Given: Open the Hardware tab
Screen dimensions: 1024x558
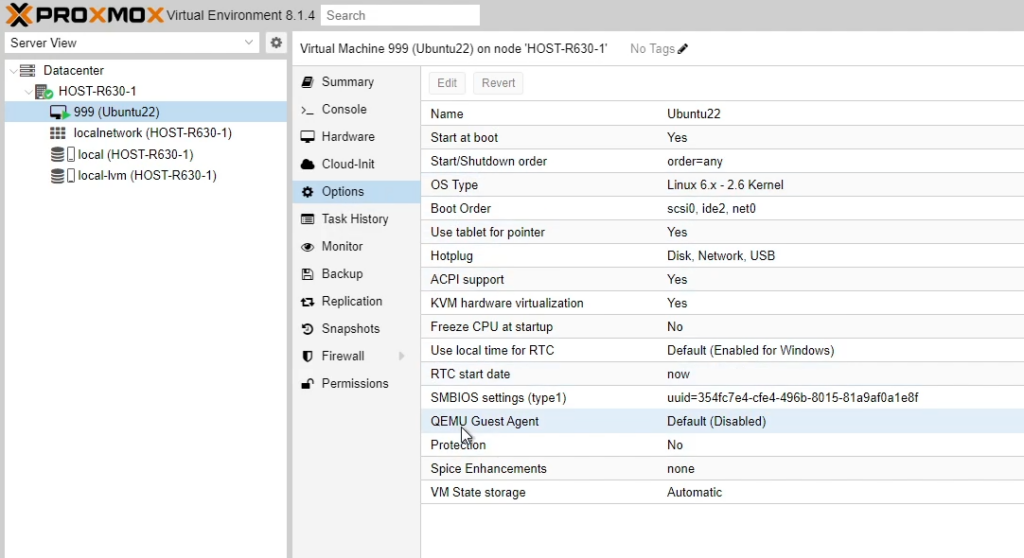Looking at the screenshot, I should [356, 137].
